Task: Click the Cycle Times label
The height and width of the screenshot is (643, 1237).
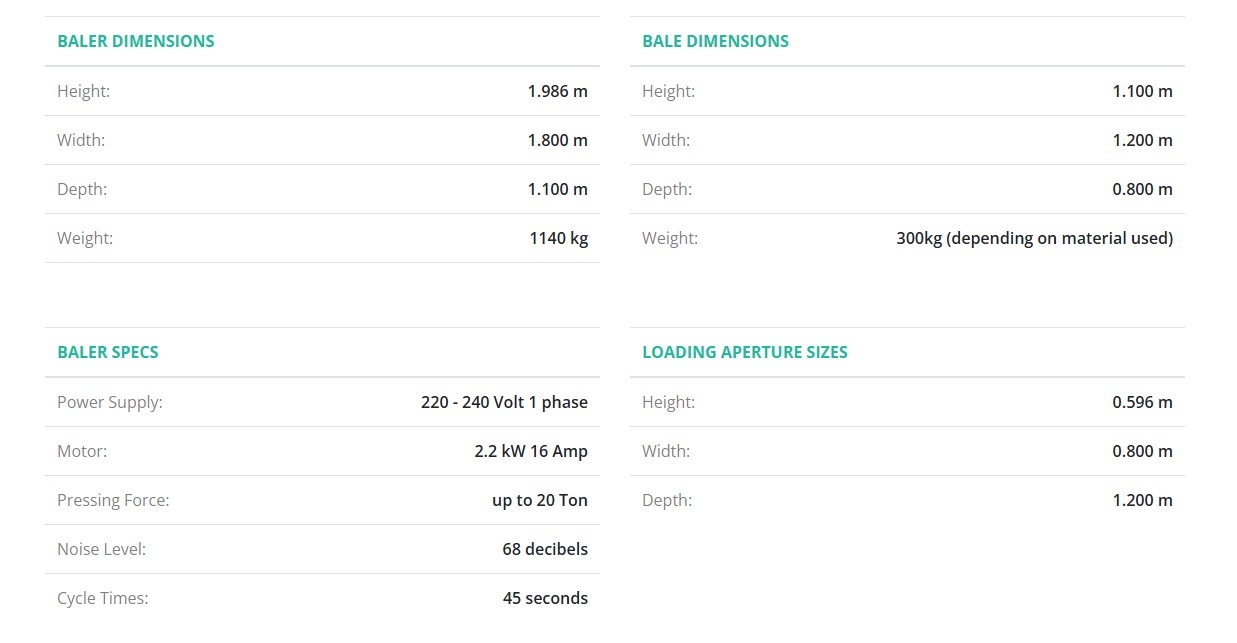Action: click(x=102, y=598)
